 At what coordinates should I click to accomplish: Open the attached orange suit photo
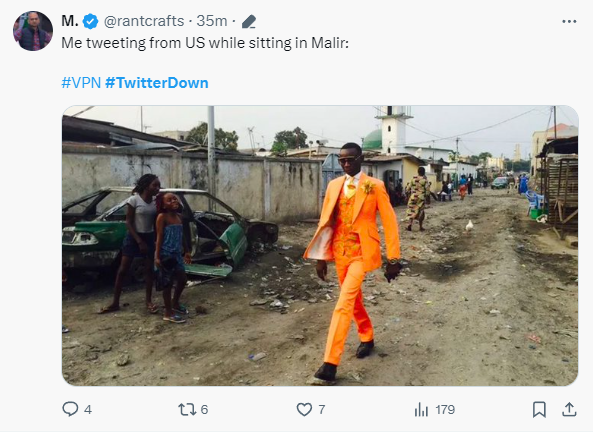[320, 246]
